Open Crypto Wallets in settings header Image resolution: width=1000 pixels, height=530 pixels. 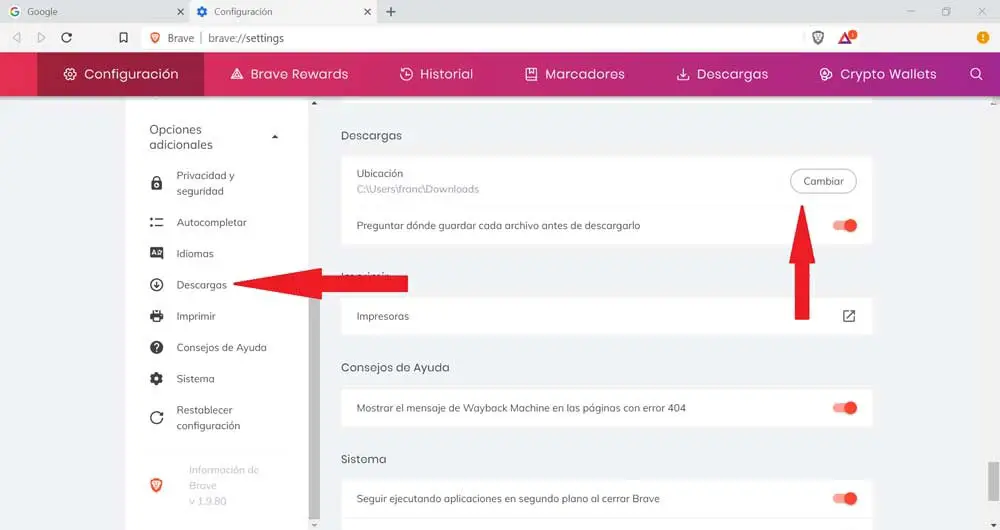(x=878, y=74)
